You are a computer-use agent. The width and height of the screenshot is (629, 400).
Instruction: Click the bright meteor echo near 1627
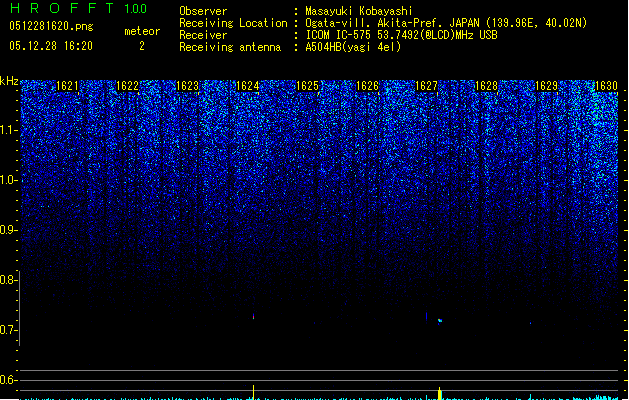[x=440, y=320]
